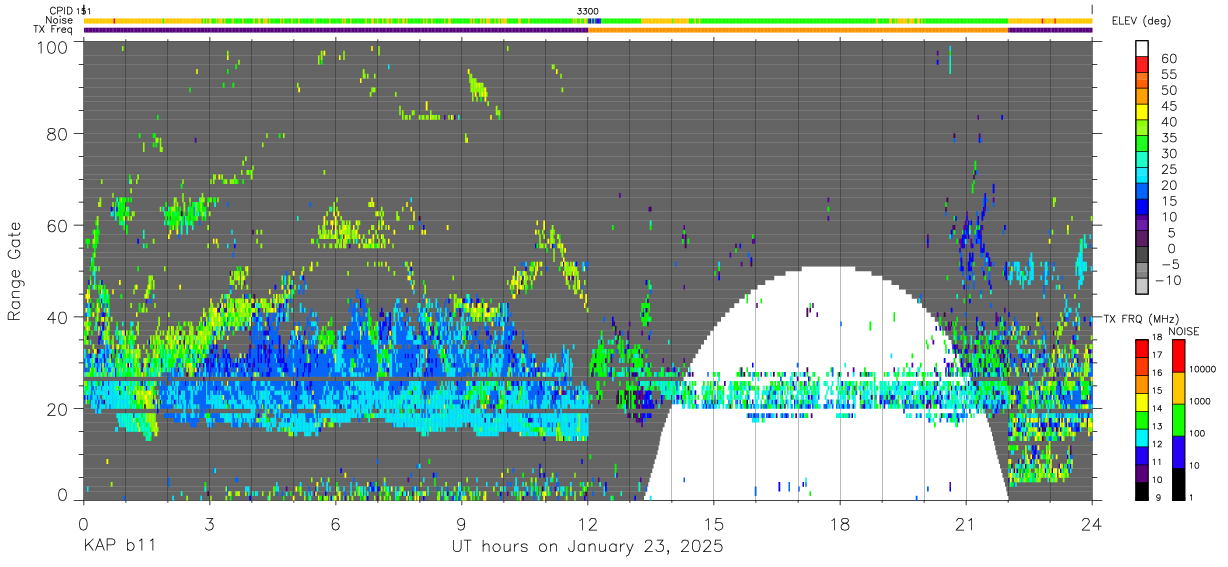
Task: Select the yellow 45 degree elevation color
Action: [x=1142, y=113]
